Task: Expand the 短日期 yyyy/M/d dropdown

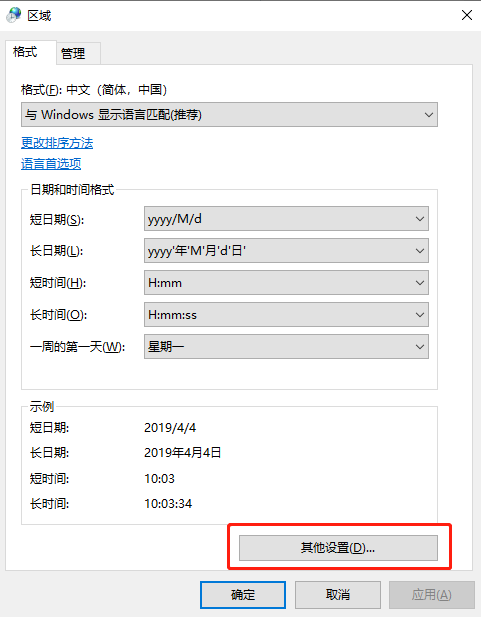Action: click(x=286, y=218)
